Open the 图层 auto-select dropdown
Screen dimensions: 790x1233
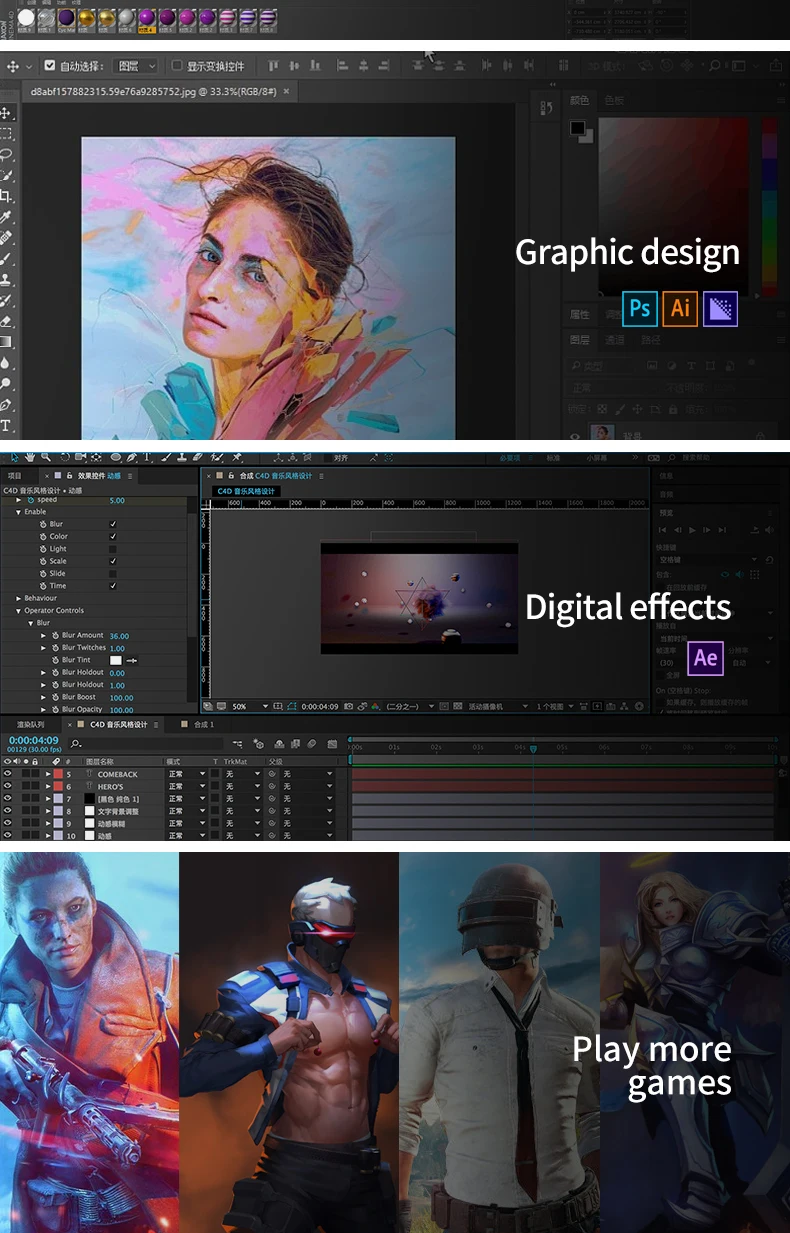point(137,66)
